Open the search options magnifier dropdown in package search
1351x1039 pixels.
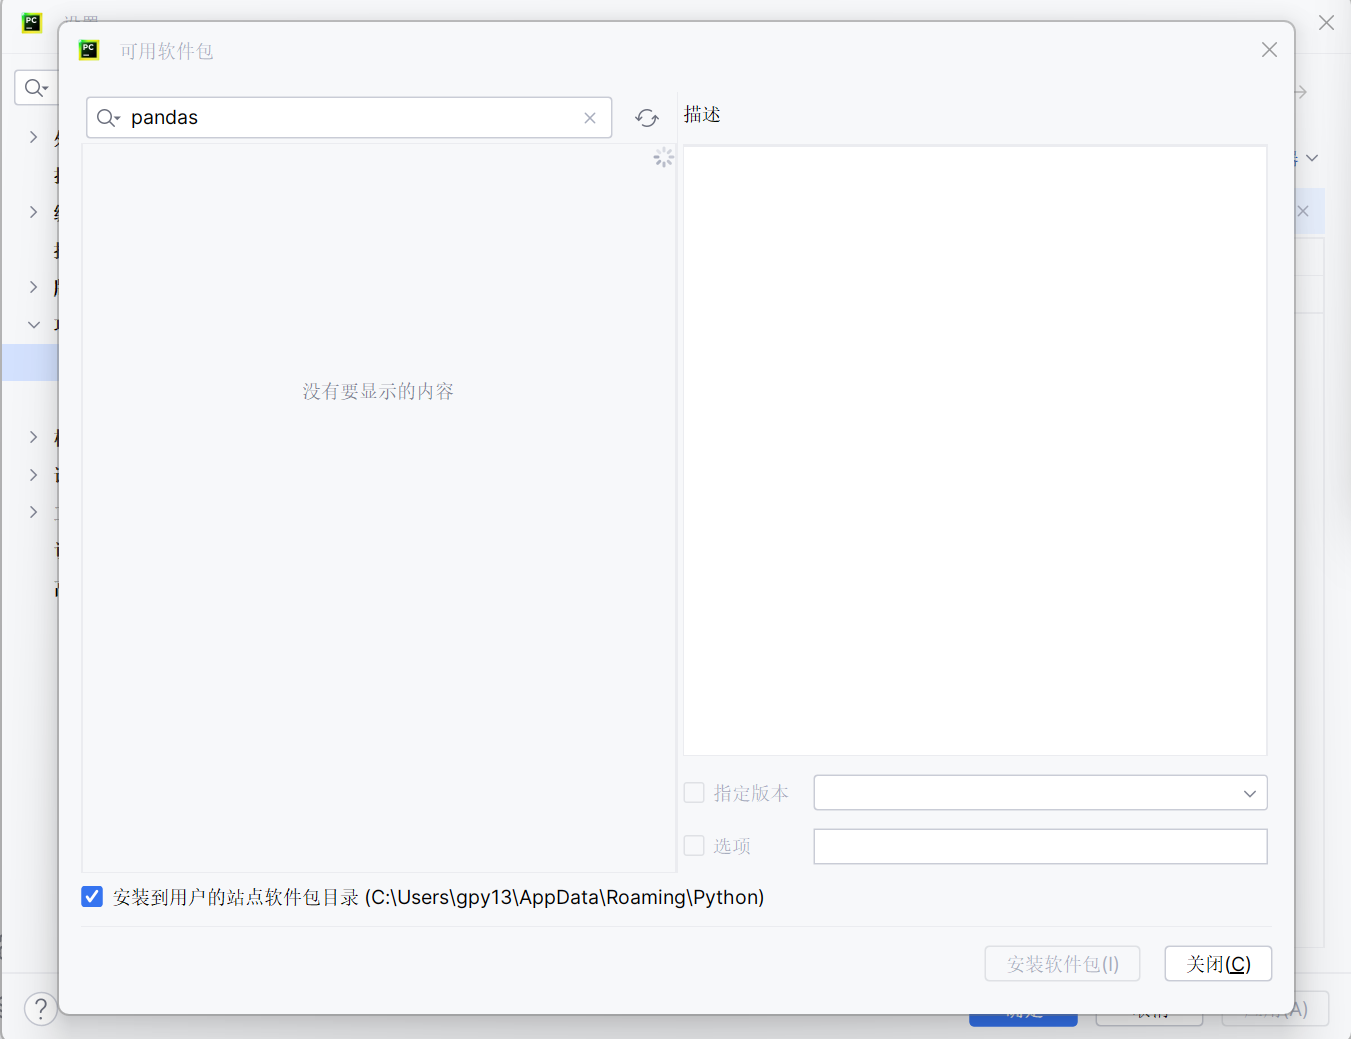(109, 117)
